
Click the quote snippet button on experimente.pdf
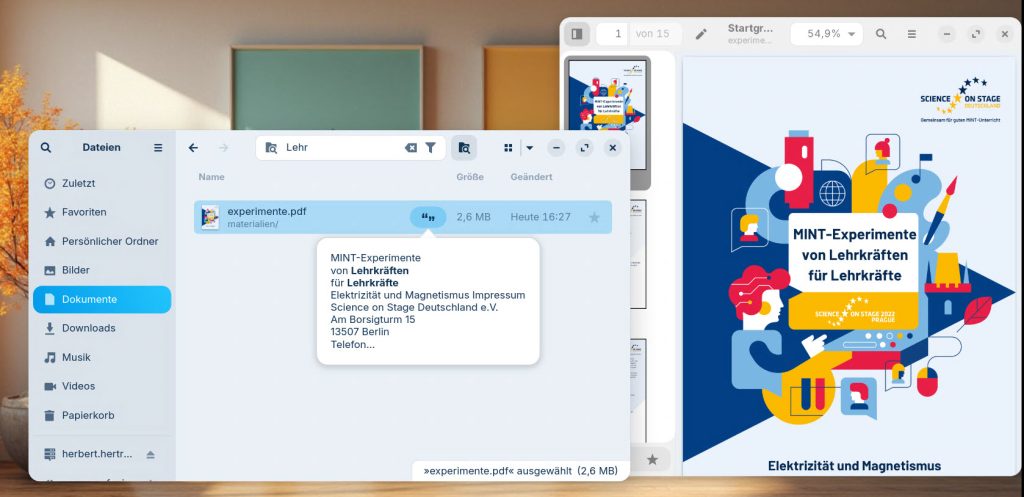(428, 217)
